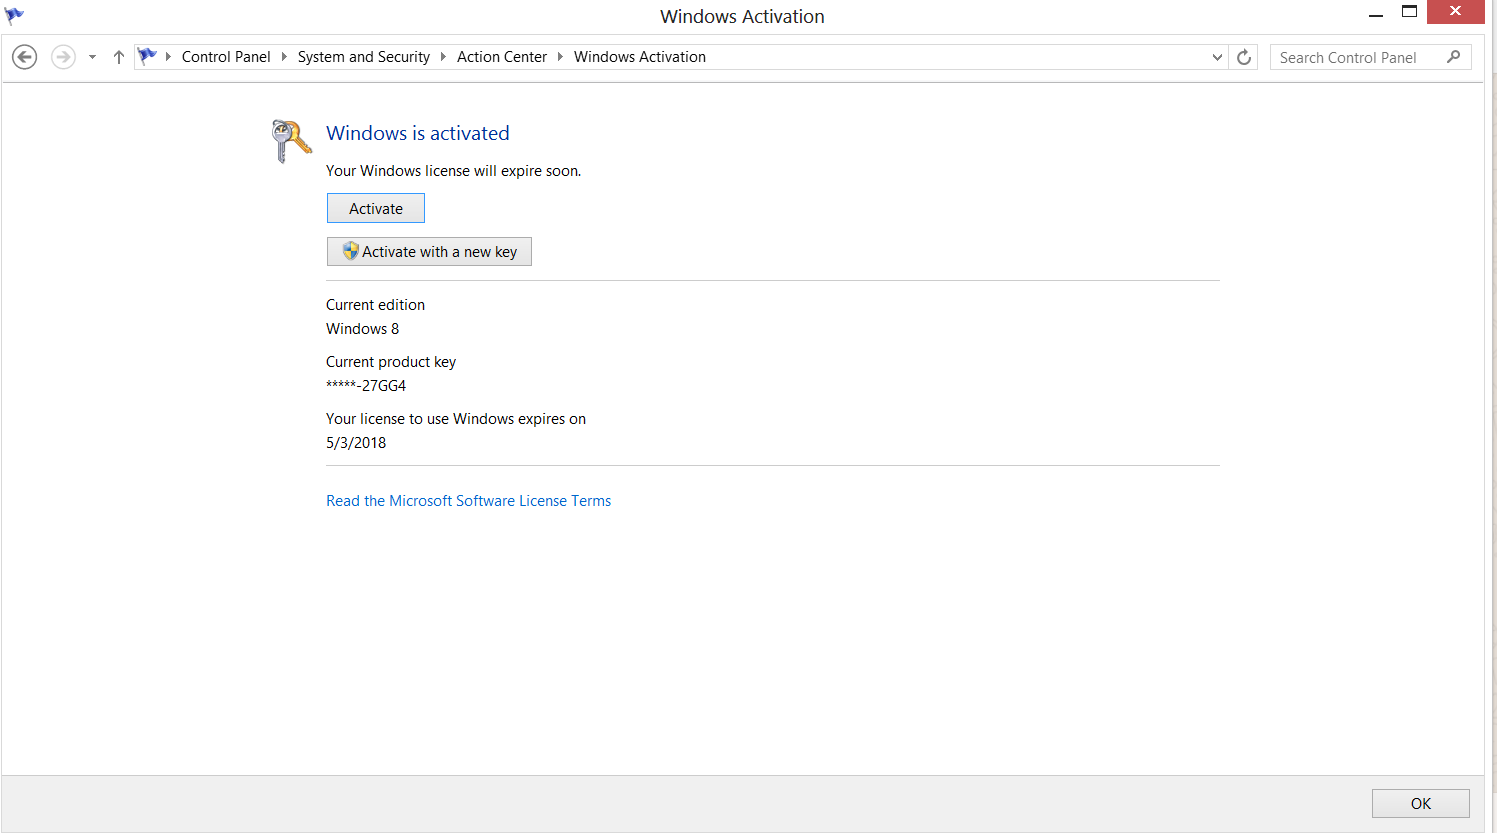This screenshot has height=833, width=1497.
Task: Go up one level with Up arrow
Action: pos(118,57)
